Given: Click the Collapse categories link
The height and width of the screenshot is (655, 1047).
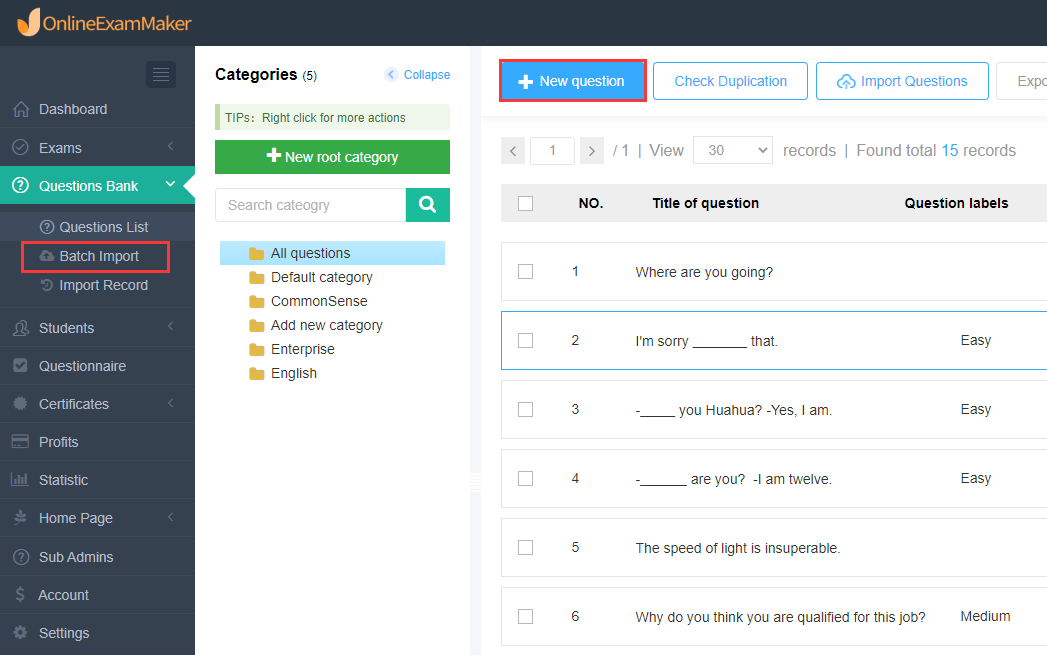Looking at the screenshot, I should coord(417,75).
